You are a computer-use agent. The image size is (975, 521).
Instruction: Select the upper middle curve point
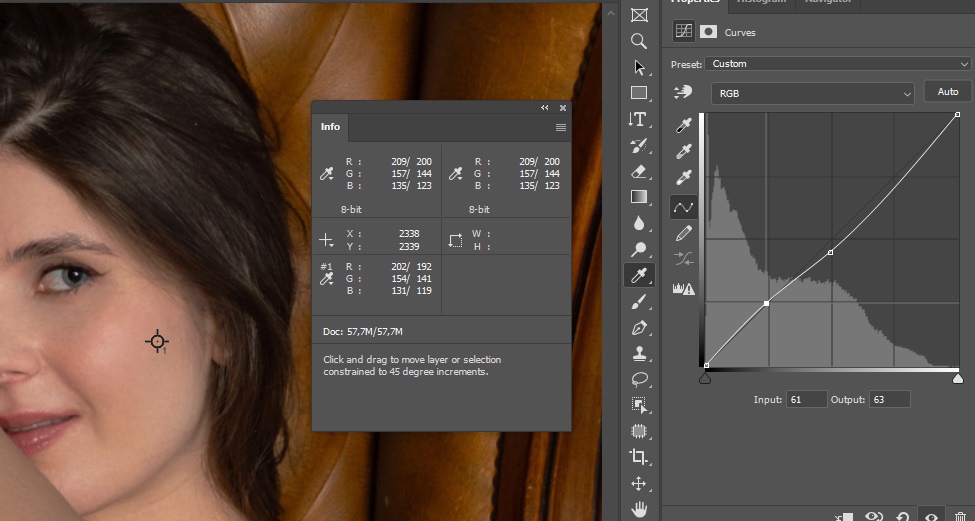[831, 252]
